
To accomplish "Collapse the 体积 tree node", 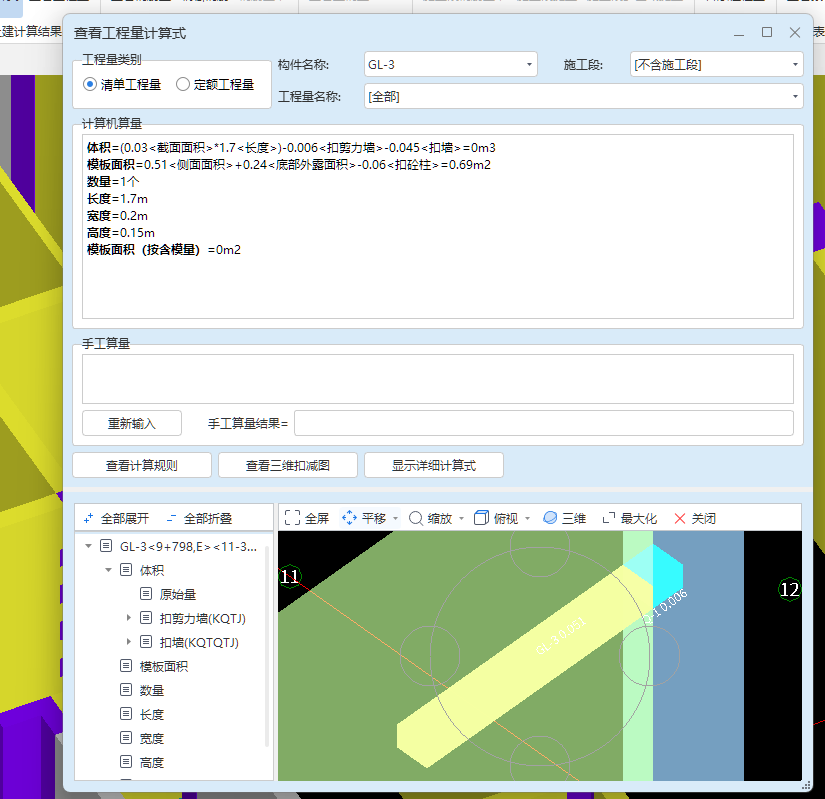I will coord(108,570).
